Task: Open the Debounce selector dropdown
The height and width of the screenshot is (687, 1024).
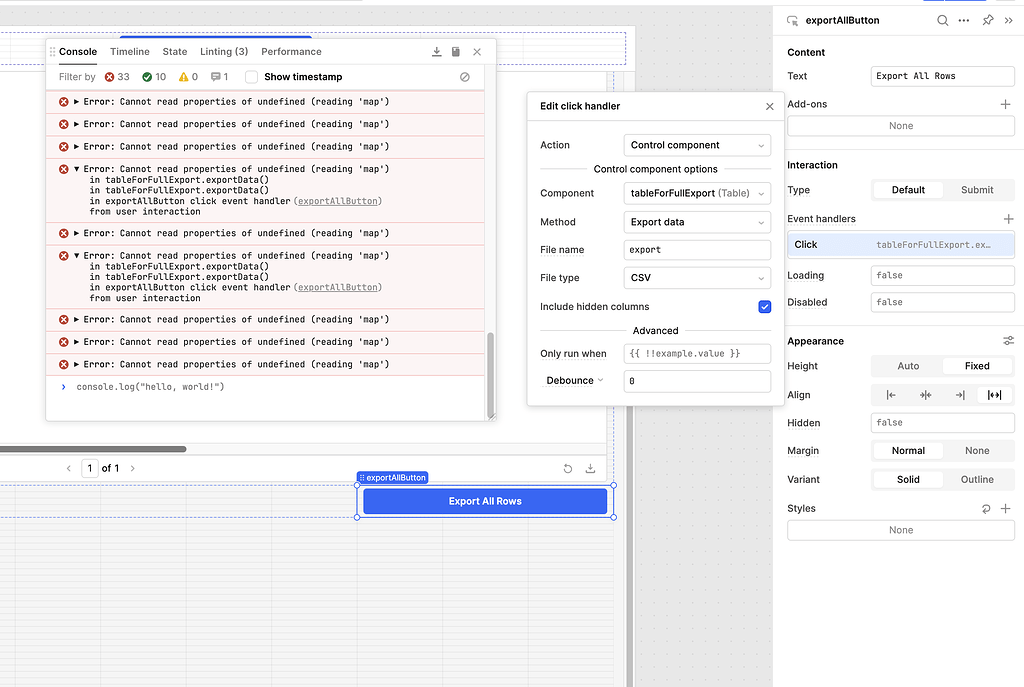Action: tap(575, 381)
